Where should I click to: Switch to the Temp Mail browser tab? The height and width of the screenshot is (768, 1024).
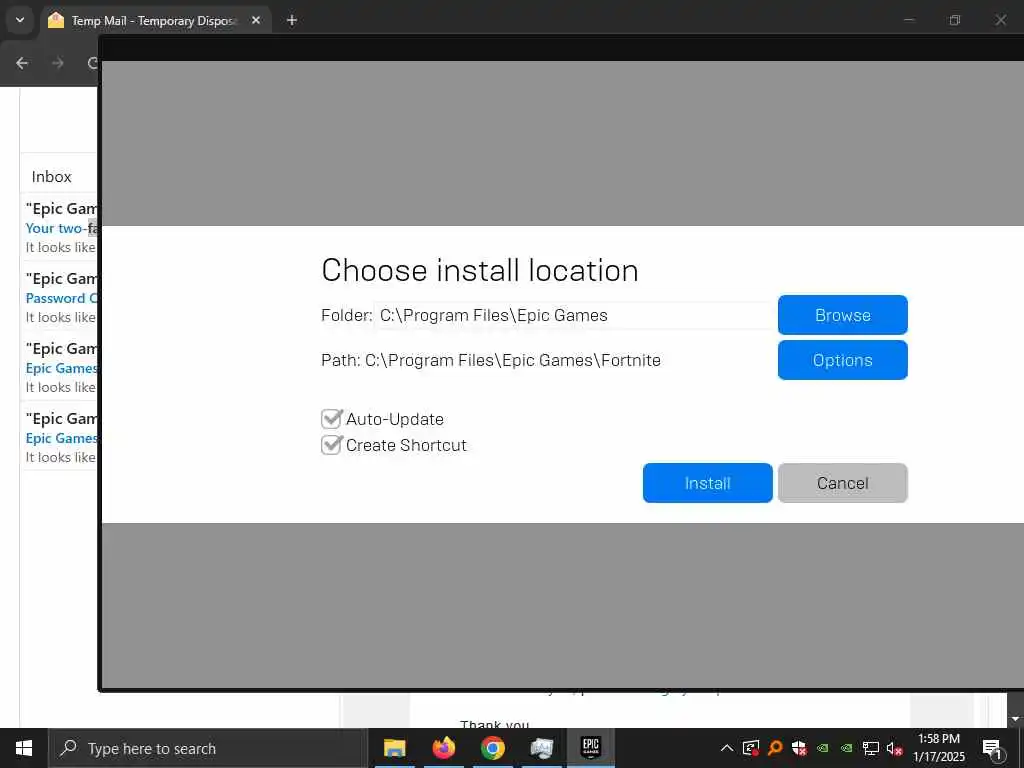(155, 21)
